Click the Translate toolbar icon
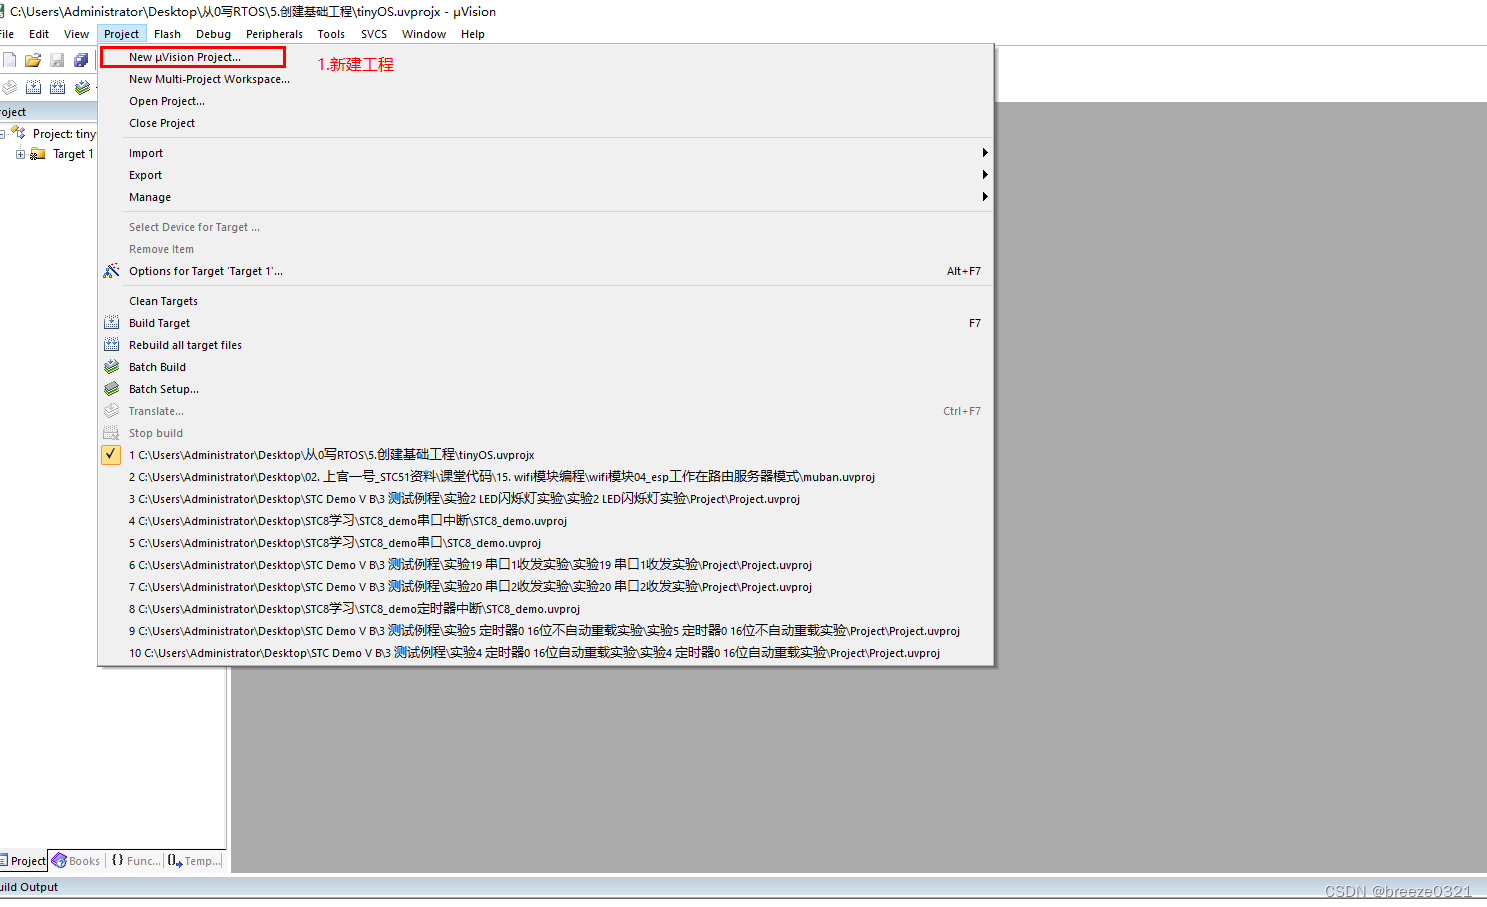1487x907 pixels. tap(9, 87)
